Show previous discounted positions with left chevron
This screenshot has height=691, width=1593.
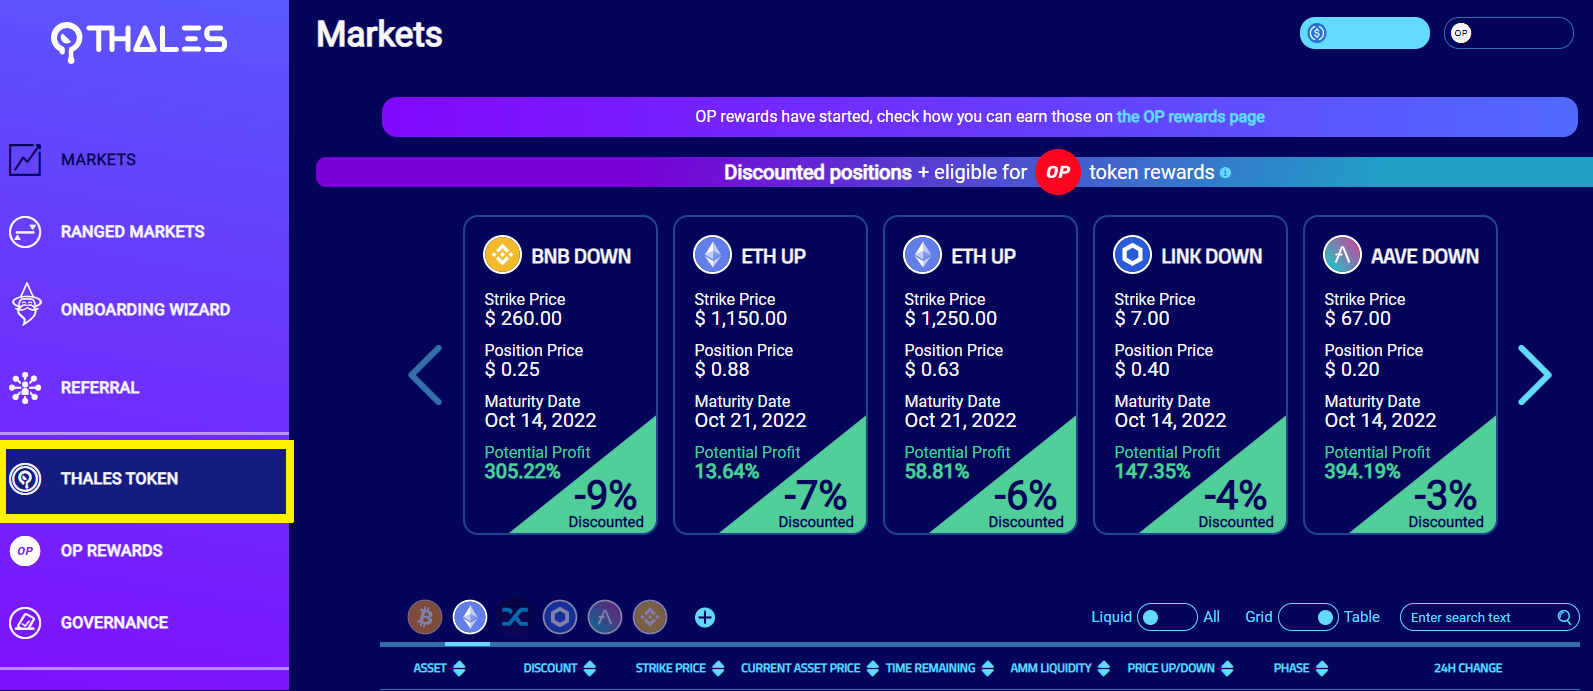coord(425,375)
